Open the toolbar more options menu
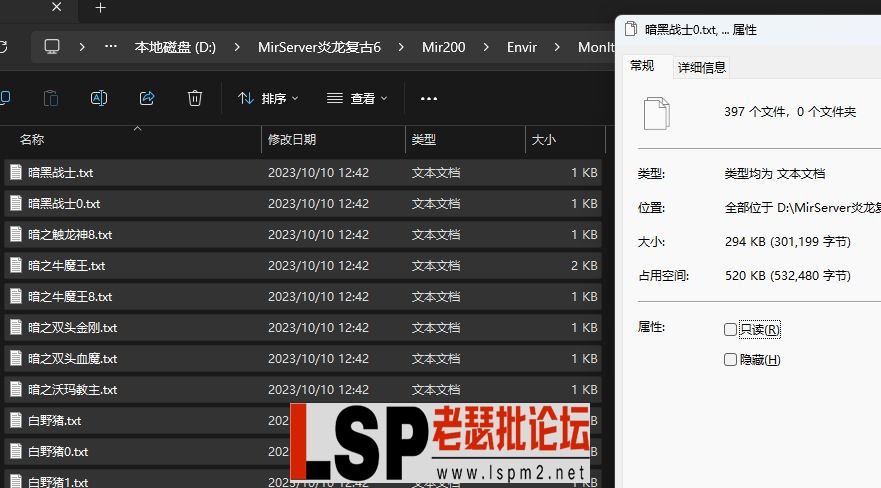Screen dimensions: 881x488 point(429,99)
